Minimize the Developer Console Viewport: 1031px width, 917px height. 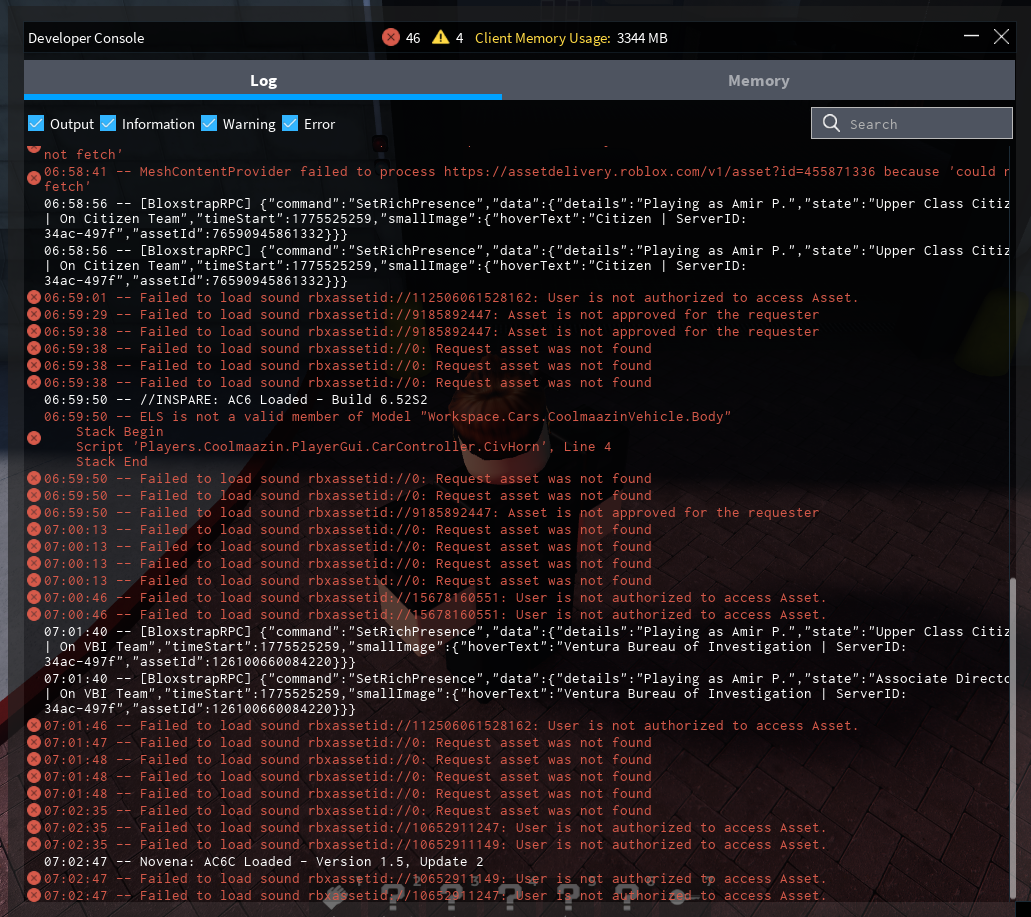pos(971,37)
